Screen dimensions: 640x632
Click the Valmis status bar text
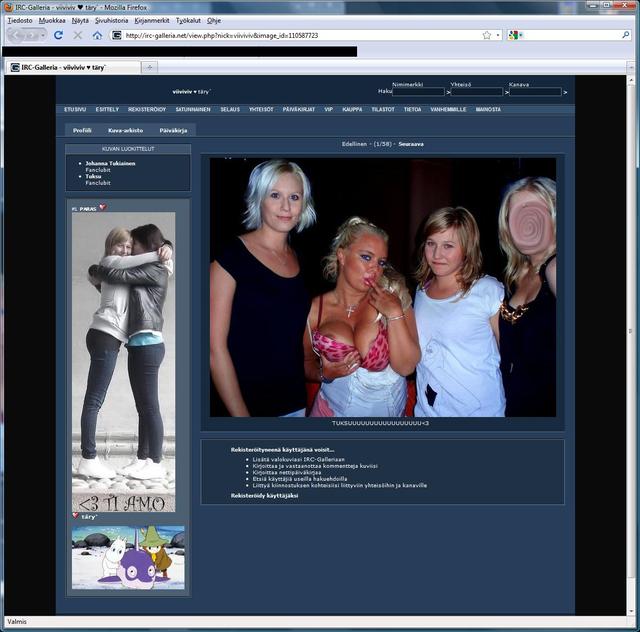[x=17, y=621]
